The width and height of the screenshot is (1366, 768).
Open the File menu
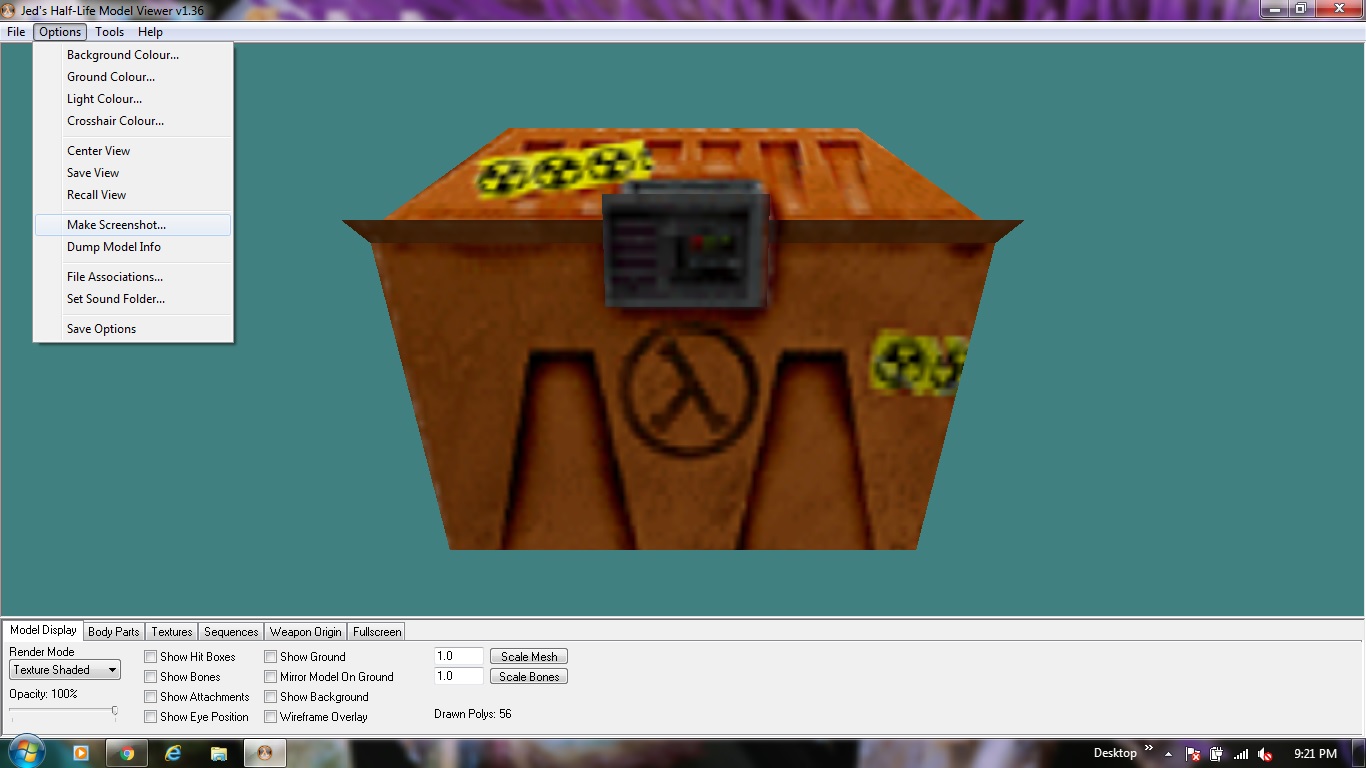pos(16,32)
